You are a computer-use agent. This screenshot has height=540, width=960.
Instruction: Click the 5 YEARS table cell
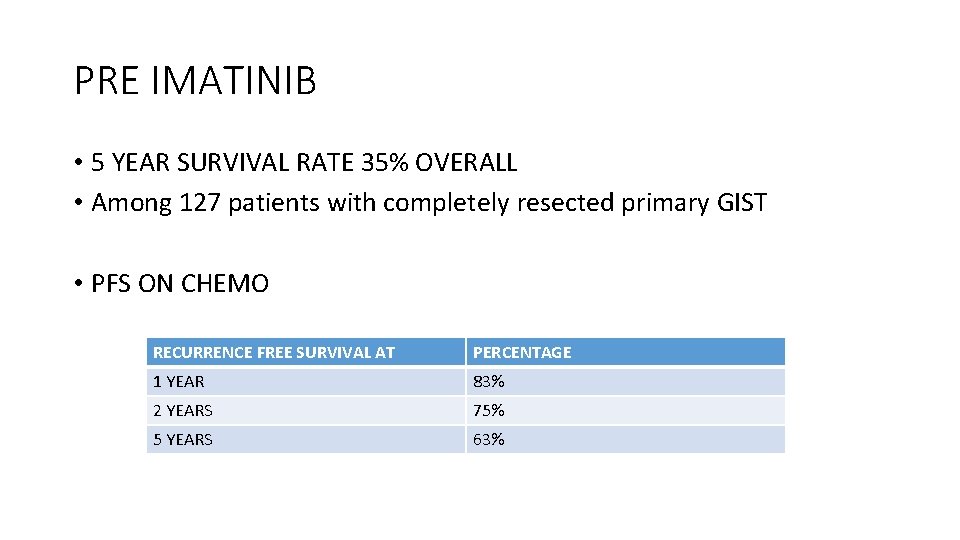point(305,439)
